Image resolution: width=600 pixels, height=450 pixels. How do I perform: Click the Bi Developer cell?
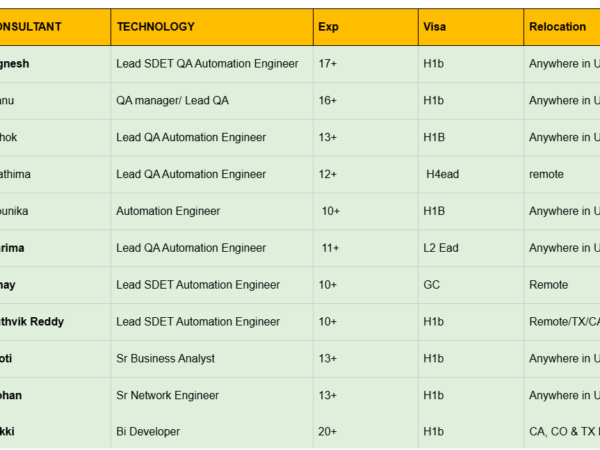[148, 432]
